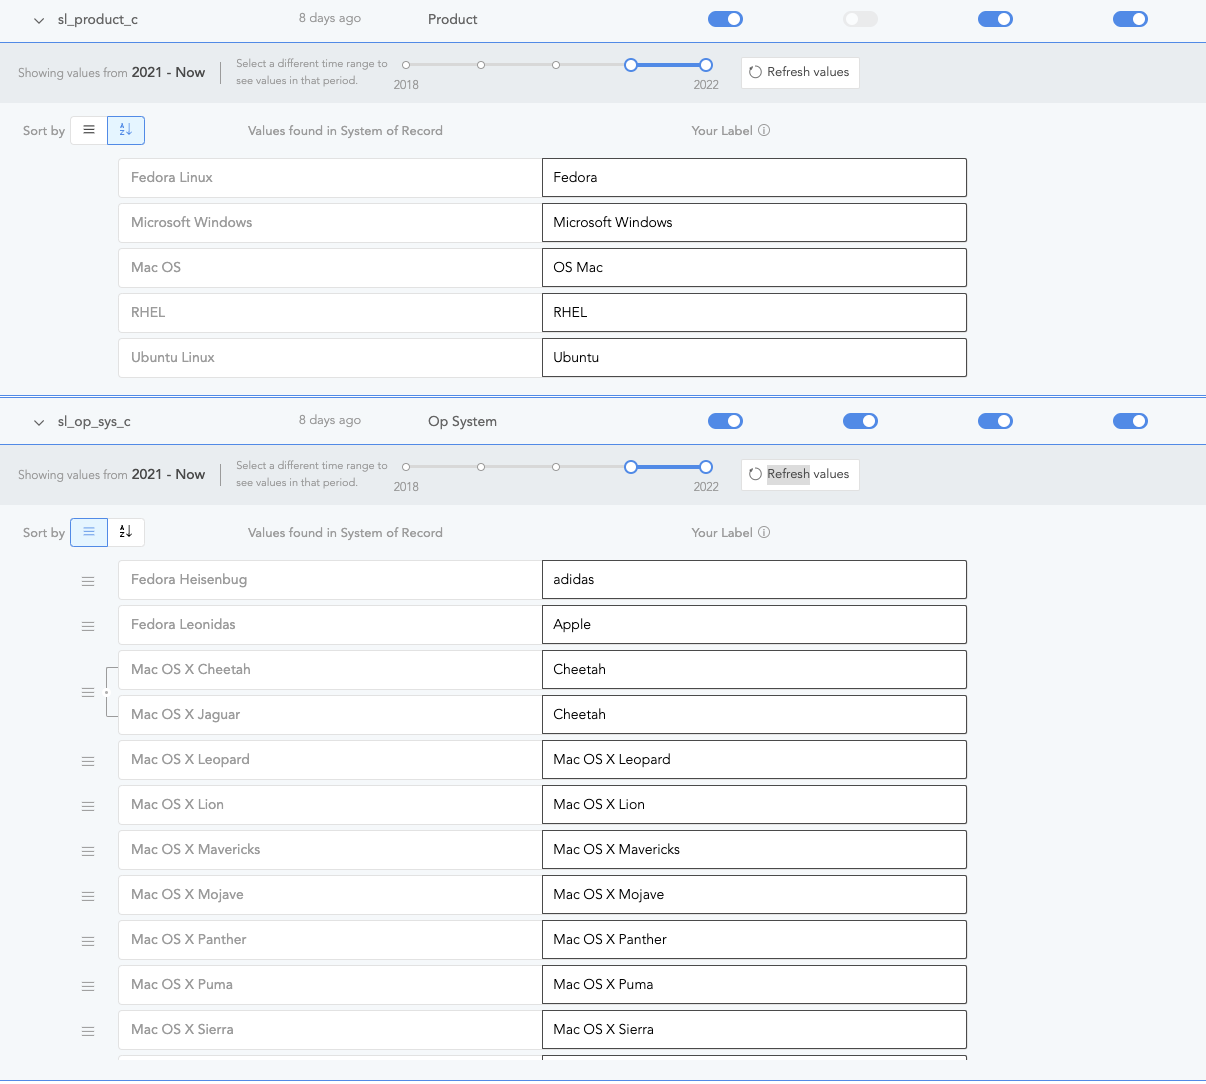Collapse the sl_op_sys_c row chevron
Image resolution: width=1206 pixels, height=1084 pixels.
click(x=39, y=422)
